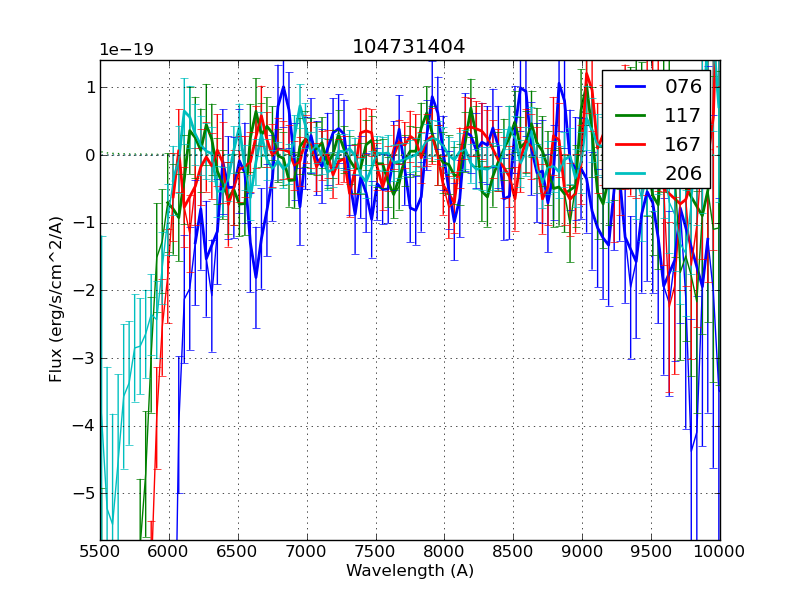Click the −5 tick on the y-axis
The image size is (800, 600).
click(x=84, y=494)
